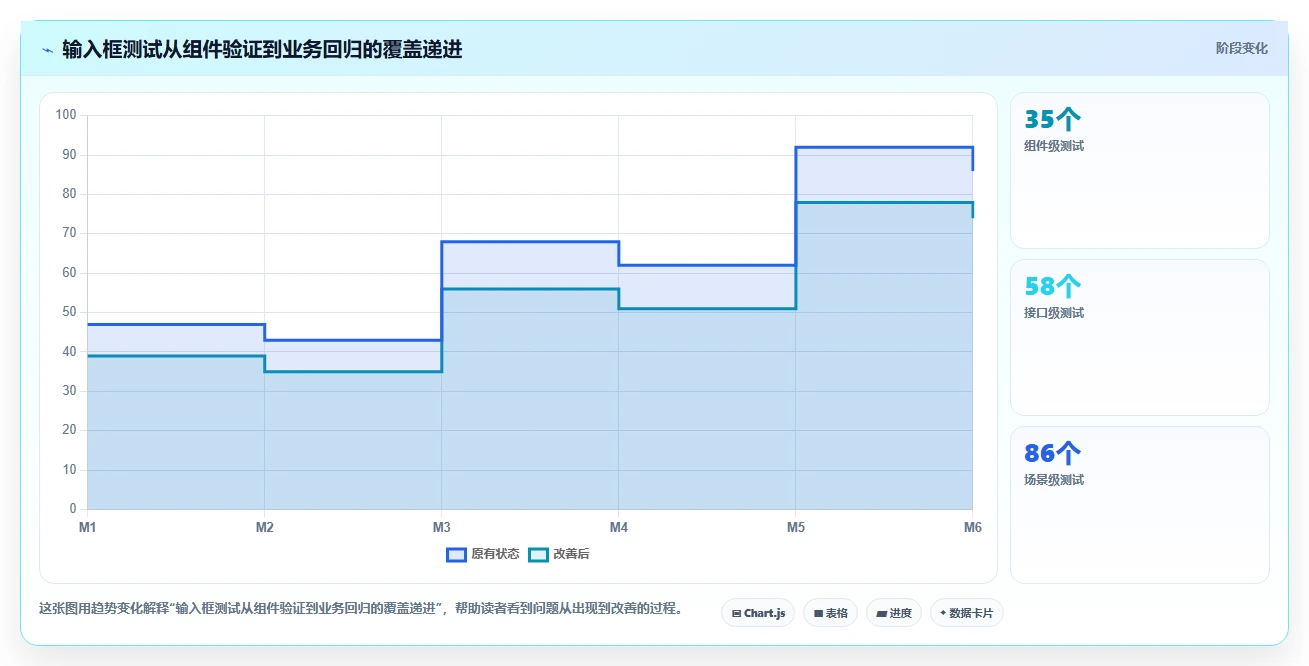Viewport: 1309px width, 666px height.
Task: Toggle the 改善后 legend swatch
Action: tap(538, 554)
